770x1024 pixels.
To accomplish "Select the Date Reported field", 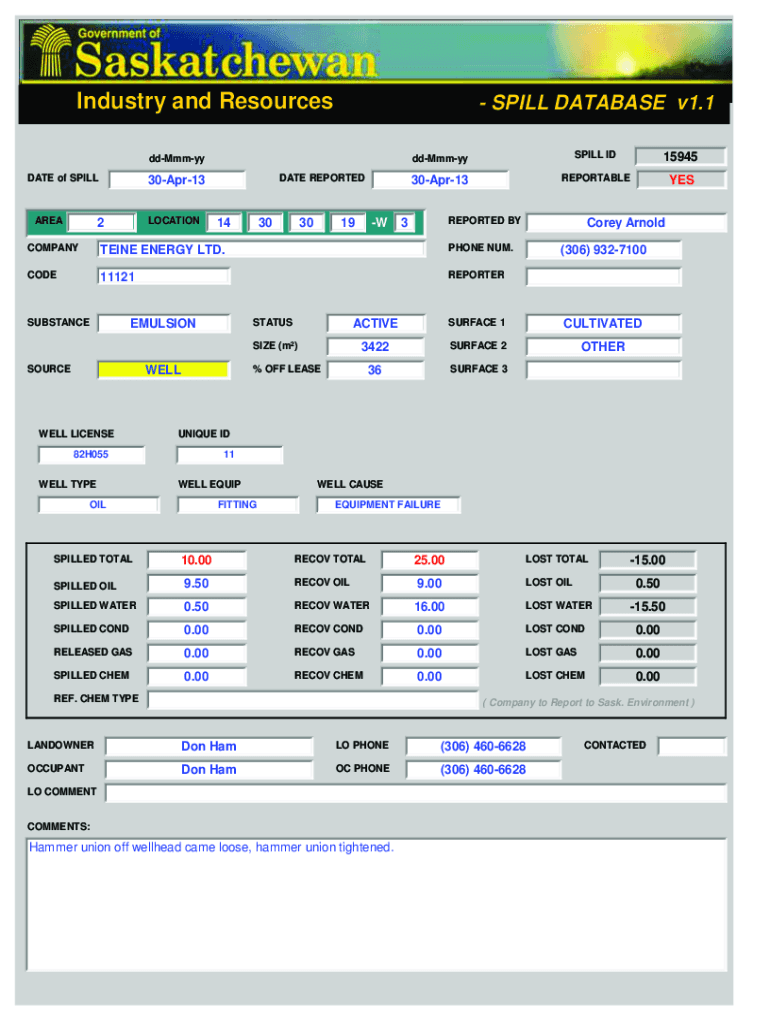I will pos(440,180).
